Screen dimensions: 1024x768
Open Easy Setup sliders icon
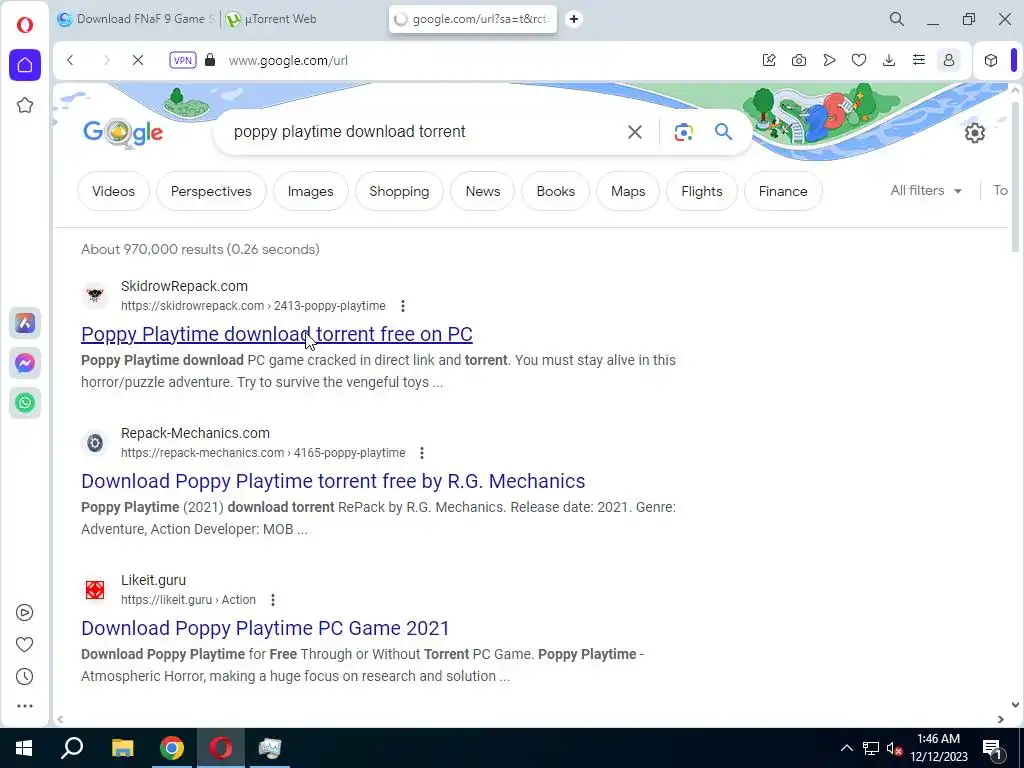919,60
